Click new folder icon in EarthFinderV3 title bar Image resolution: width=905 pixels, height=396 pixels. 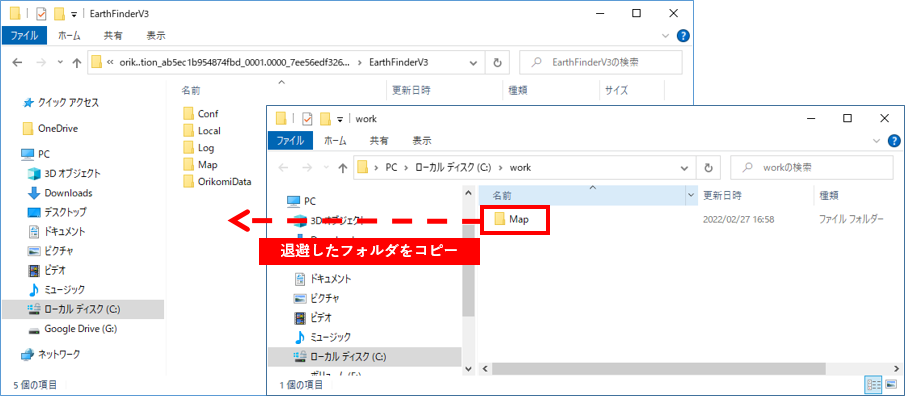59,13
